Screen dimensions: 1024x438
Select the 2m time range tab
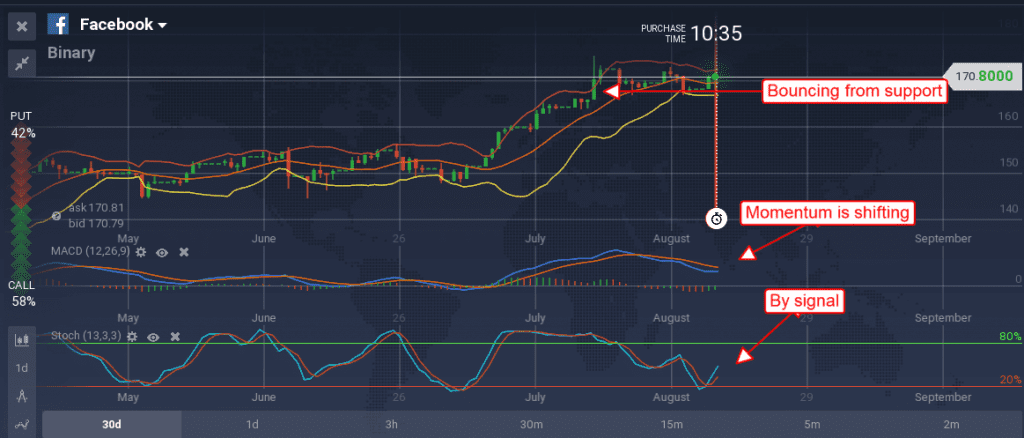[952, 424]
